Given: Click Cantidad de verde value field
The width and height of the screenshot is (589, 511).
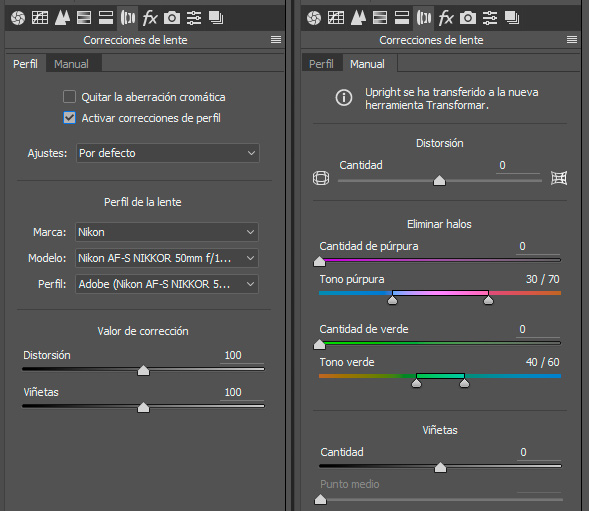Looking at the screenshot, I should pyautogui.click(x=538, y=330).
